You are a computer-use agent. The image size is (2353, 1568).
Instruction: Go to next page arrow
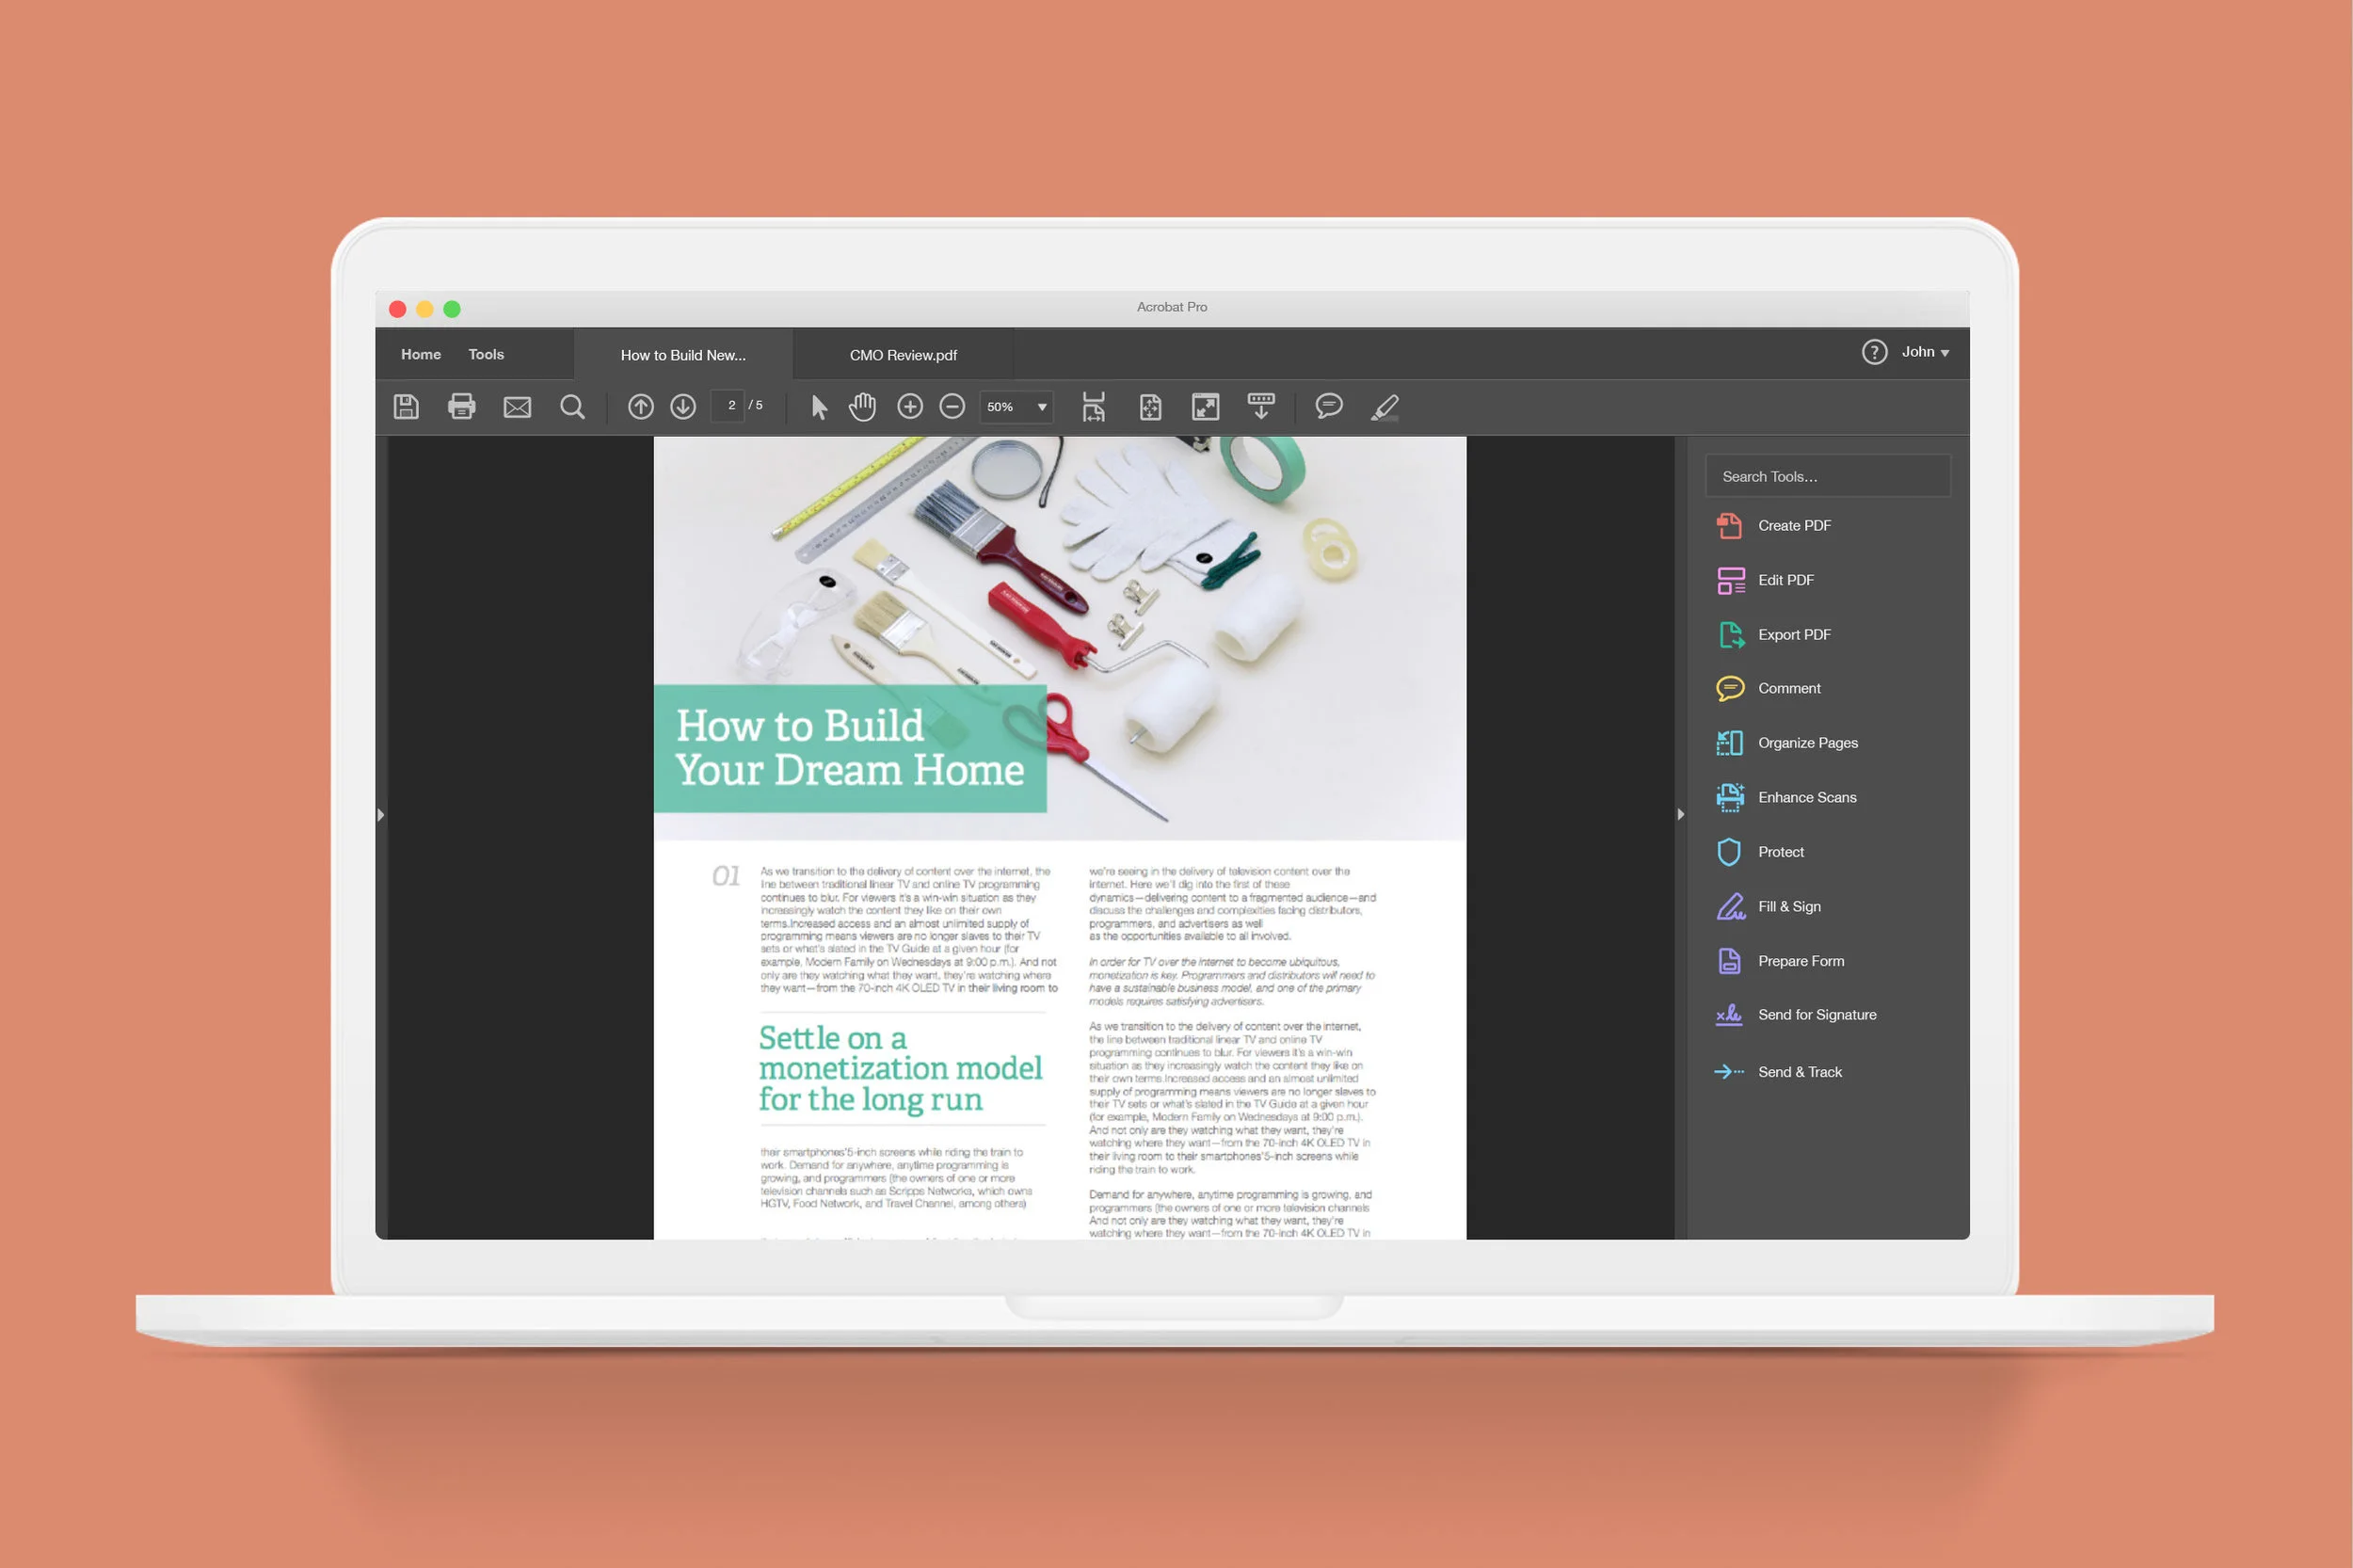tap(683, 407)
